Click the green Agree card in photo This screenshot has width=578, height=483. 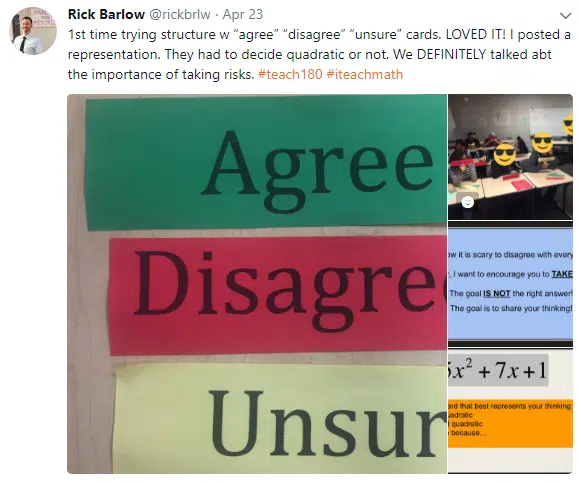click(x=266, y=162)
